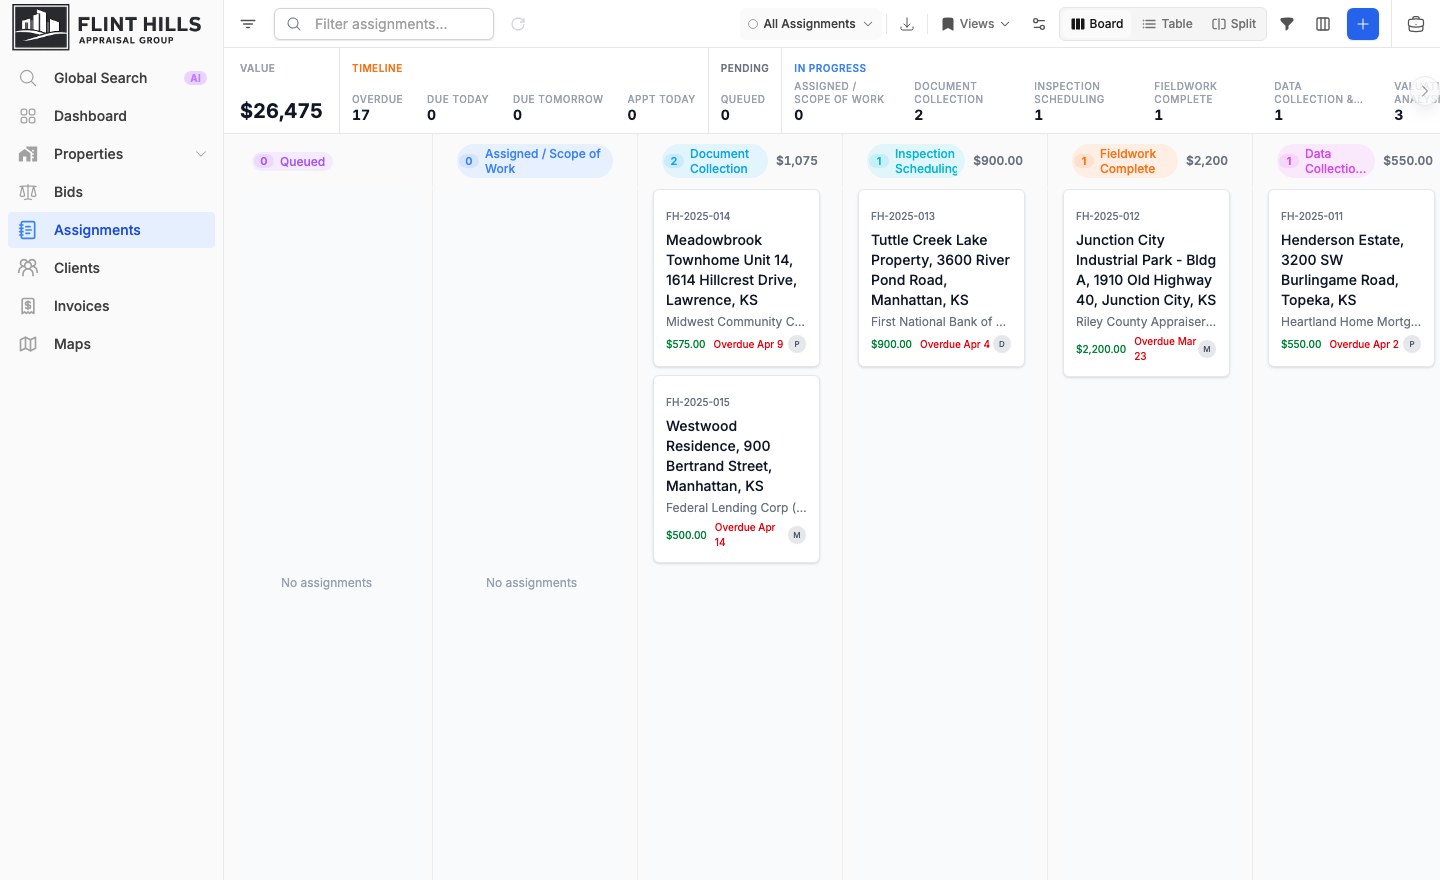Click Overdue Apr 9 label

coord(748,344)
